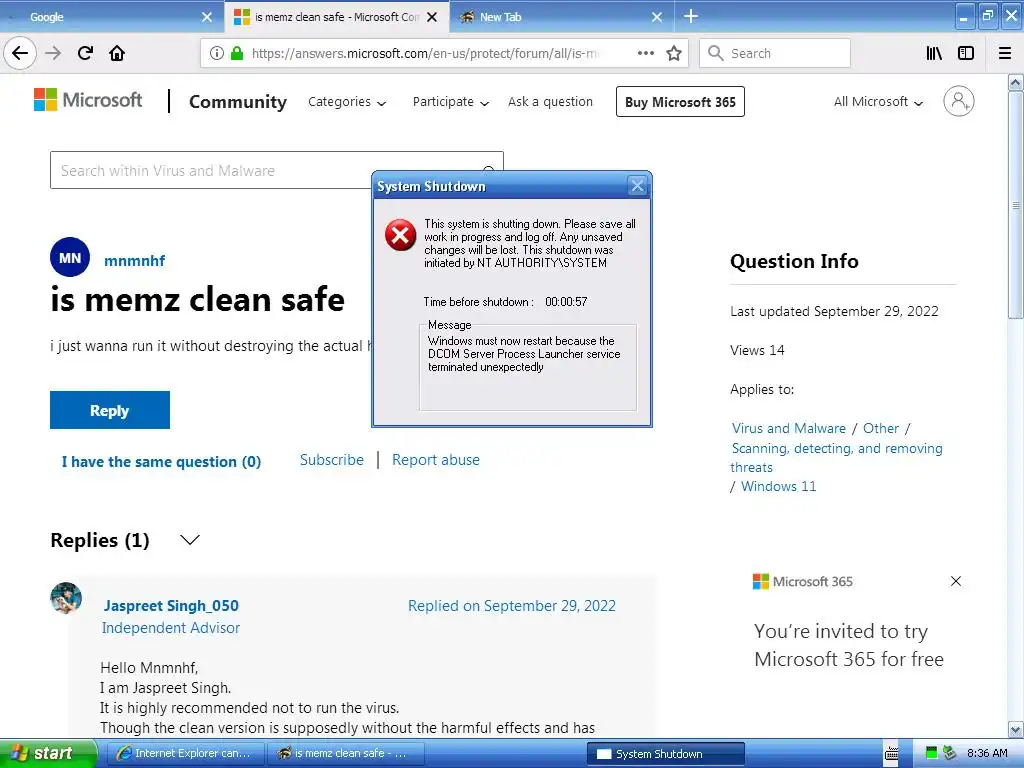Click the on-screen keyboard tray icon
The width and height of the screenshot is (1024, 768).
coord(891,754)
